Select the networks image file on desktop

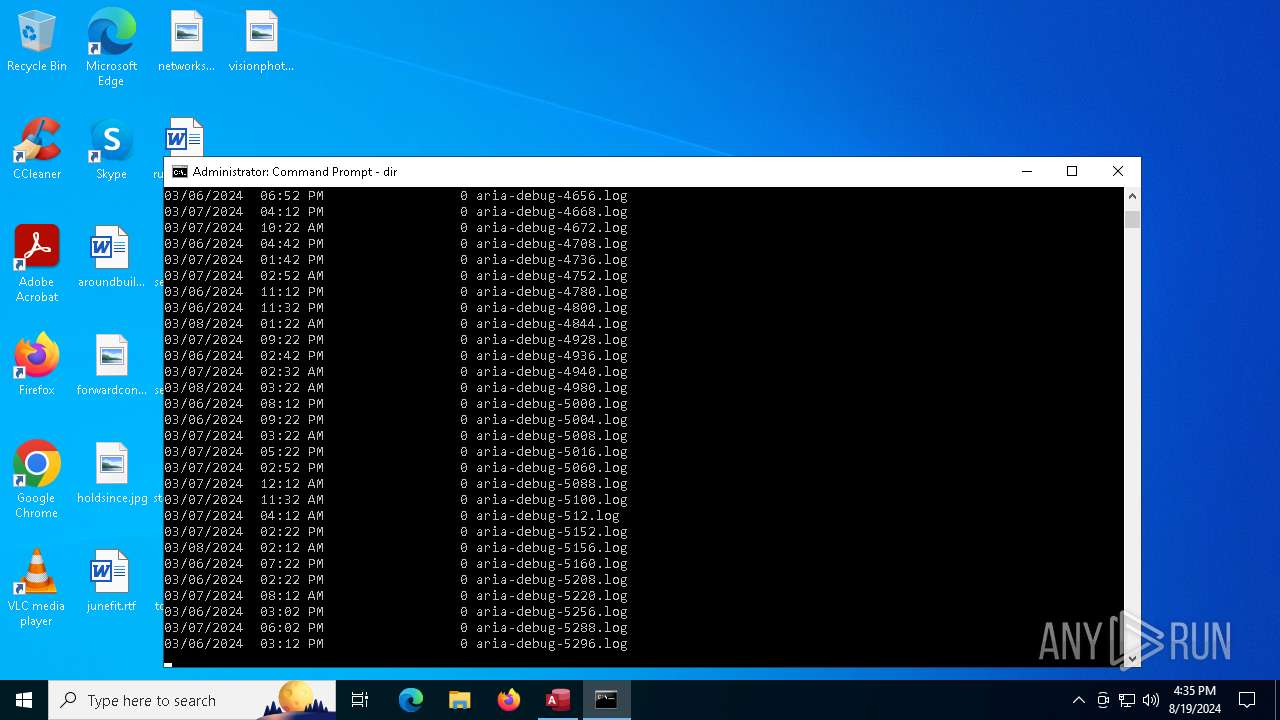point(186,42)
